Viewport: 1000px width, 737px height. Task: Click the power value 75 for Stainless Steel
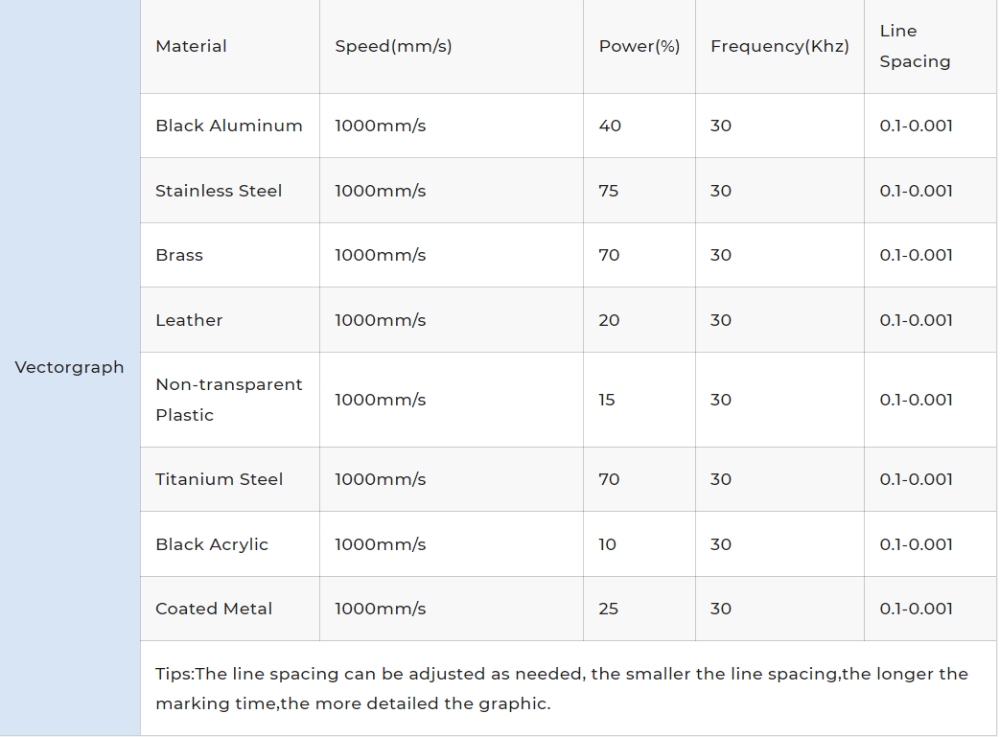click(x=609, y=190)
